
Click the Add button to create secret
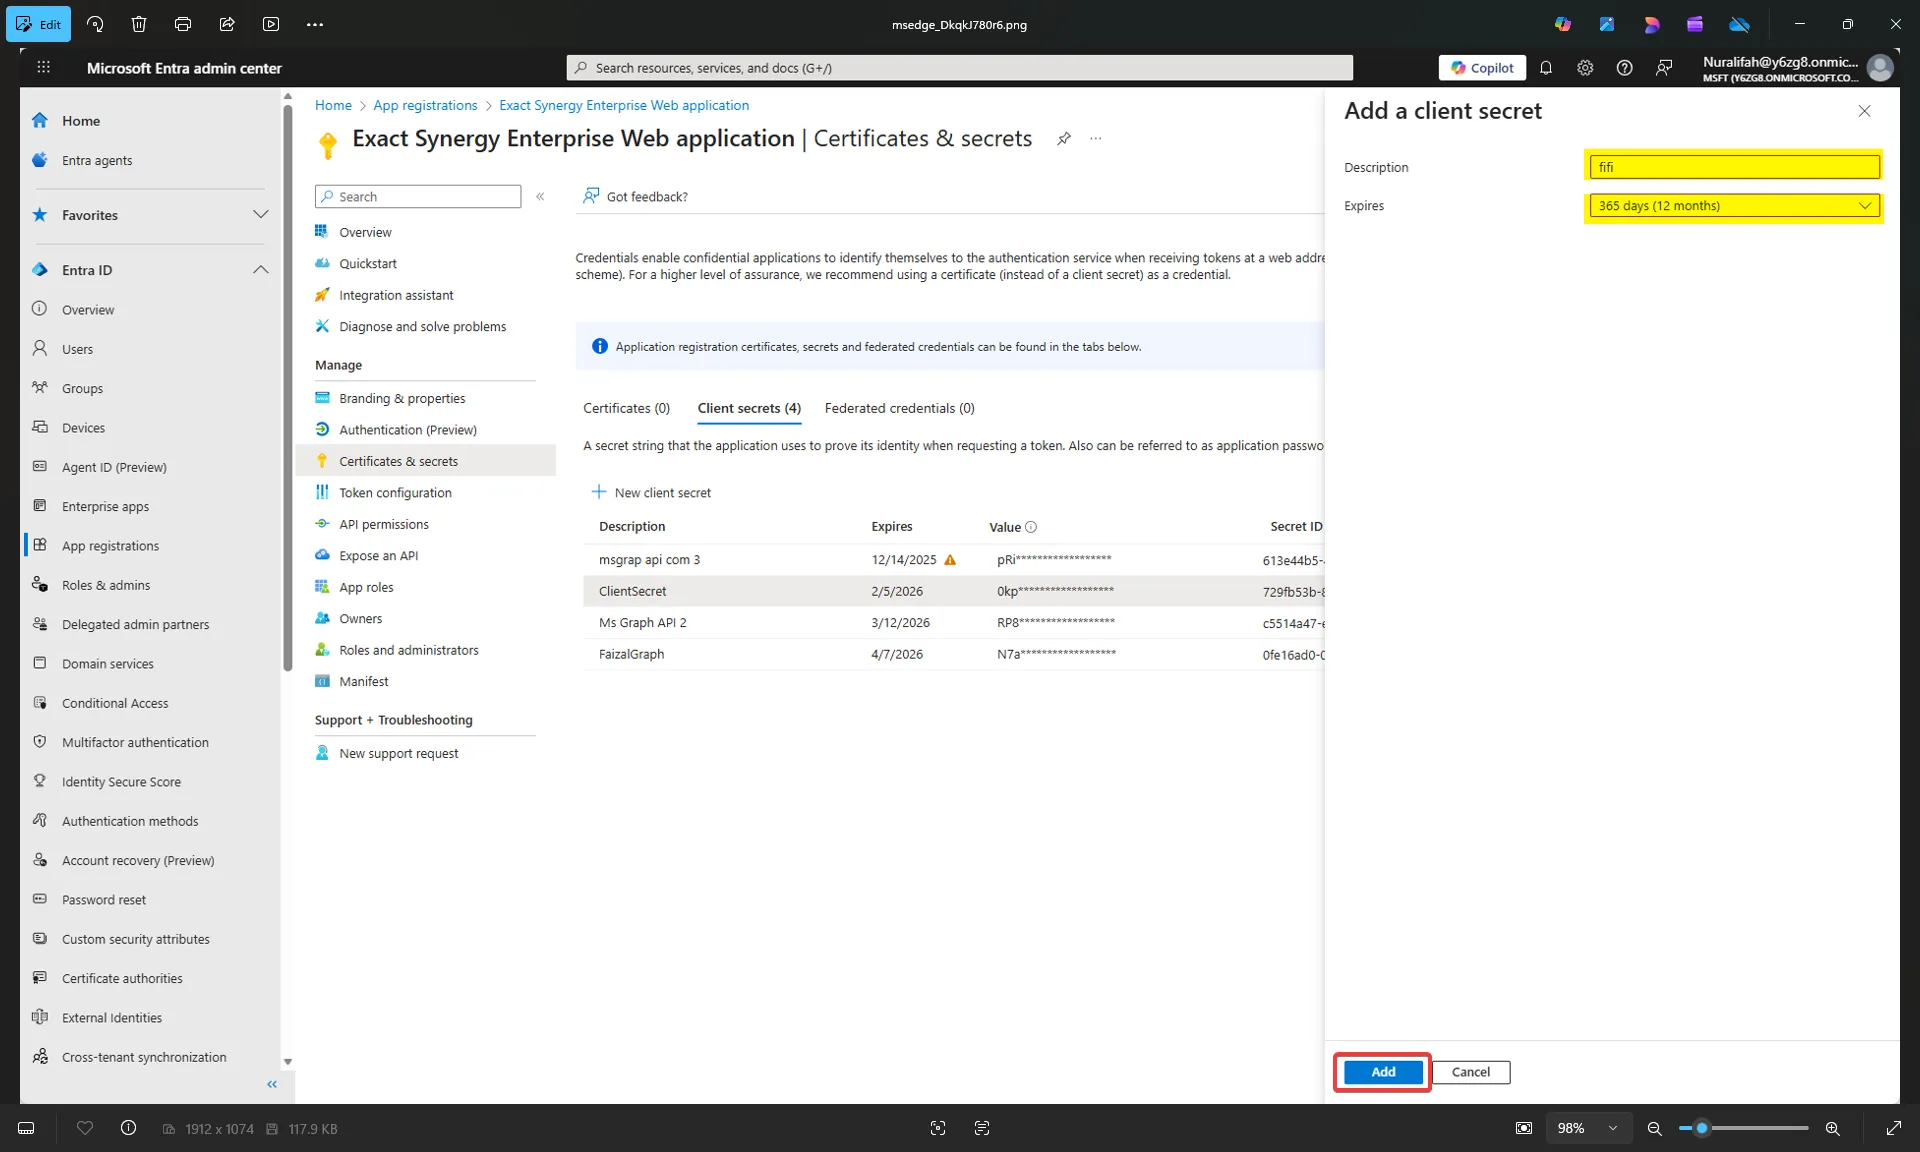point(1381,1071)
